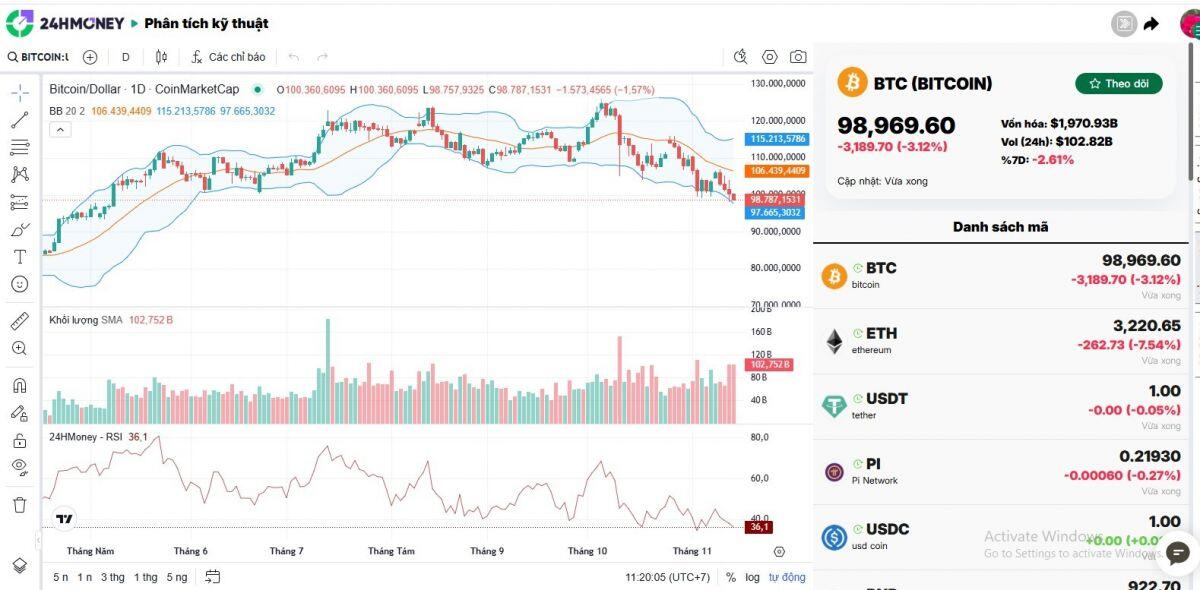Select the crosshair cursor tool
The width and height of the screenshot is (1200, 590).
coord(19,93)
